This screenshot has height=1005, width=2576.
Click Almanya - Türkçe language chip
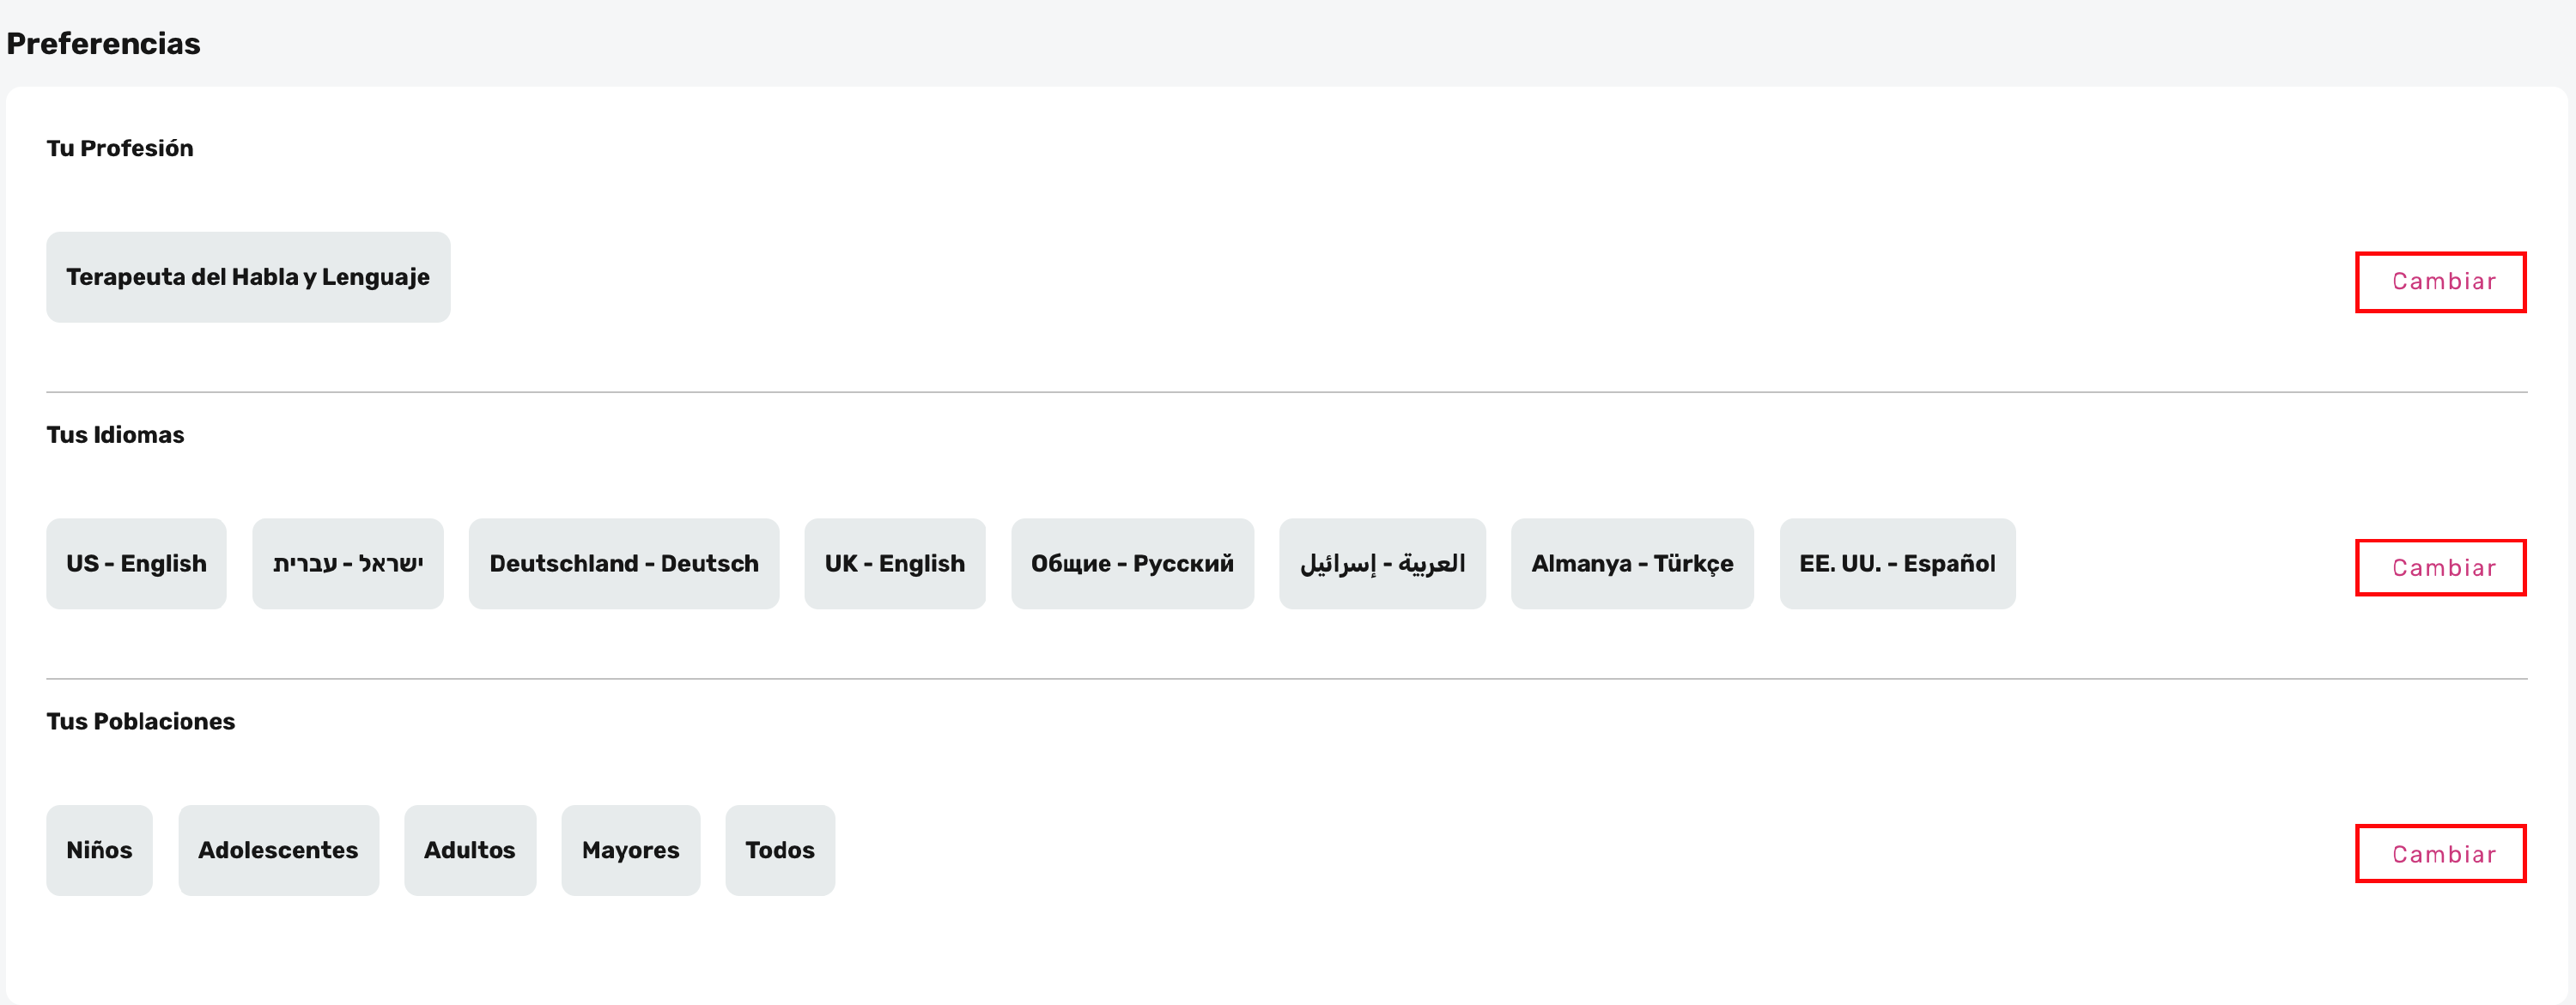(x=1632, y=564)
